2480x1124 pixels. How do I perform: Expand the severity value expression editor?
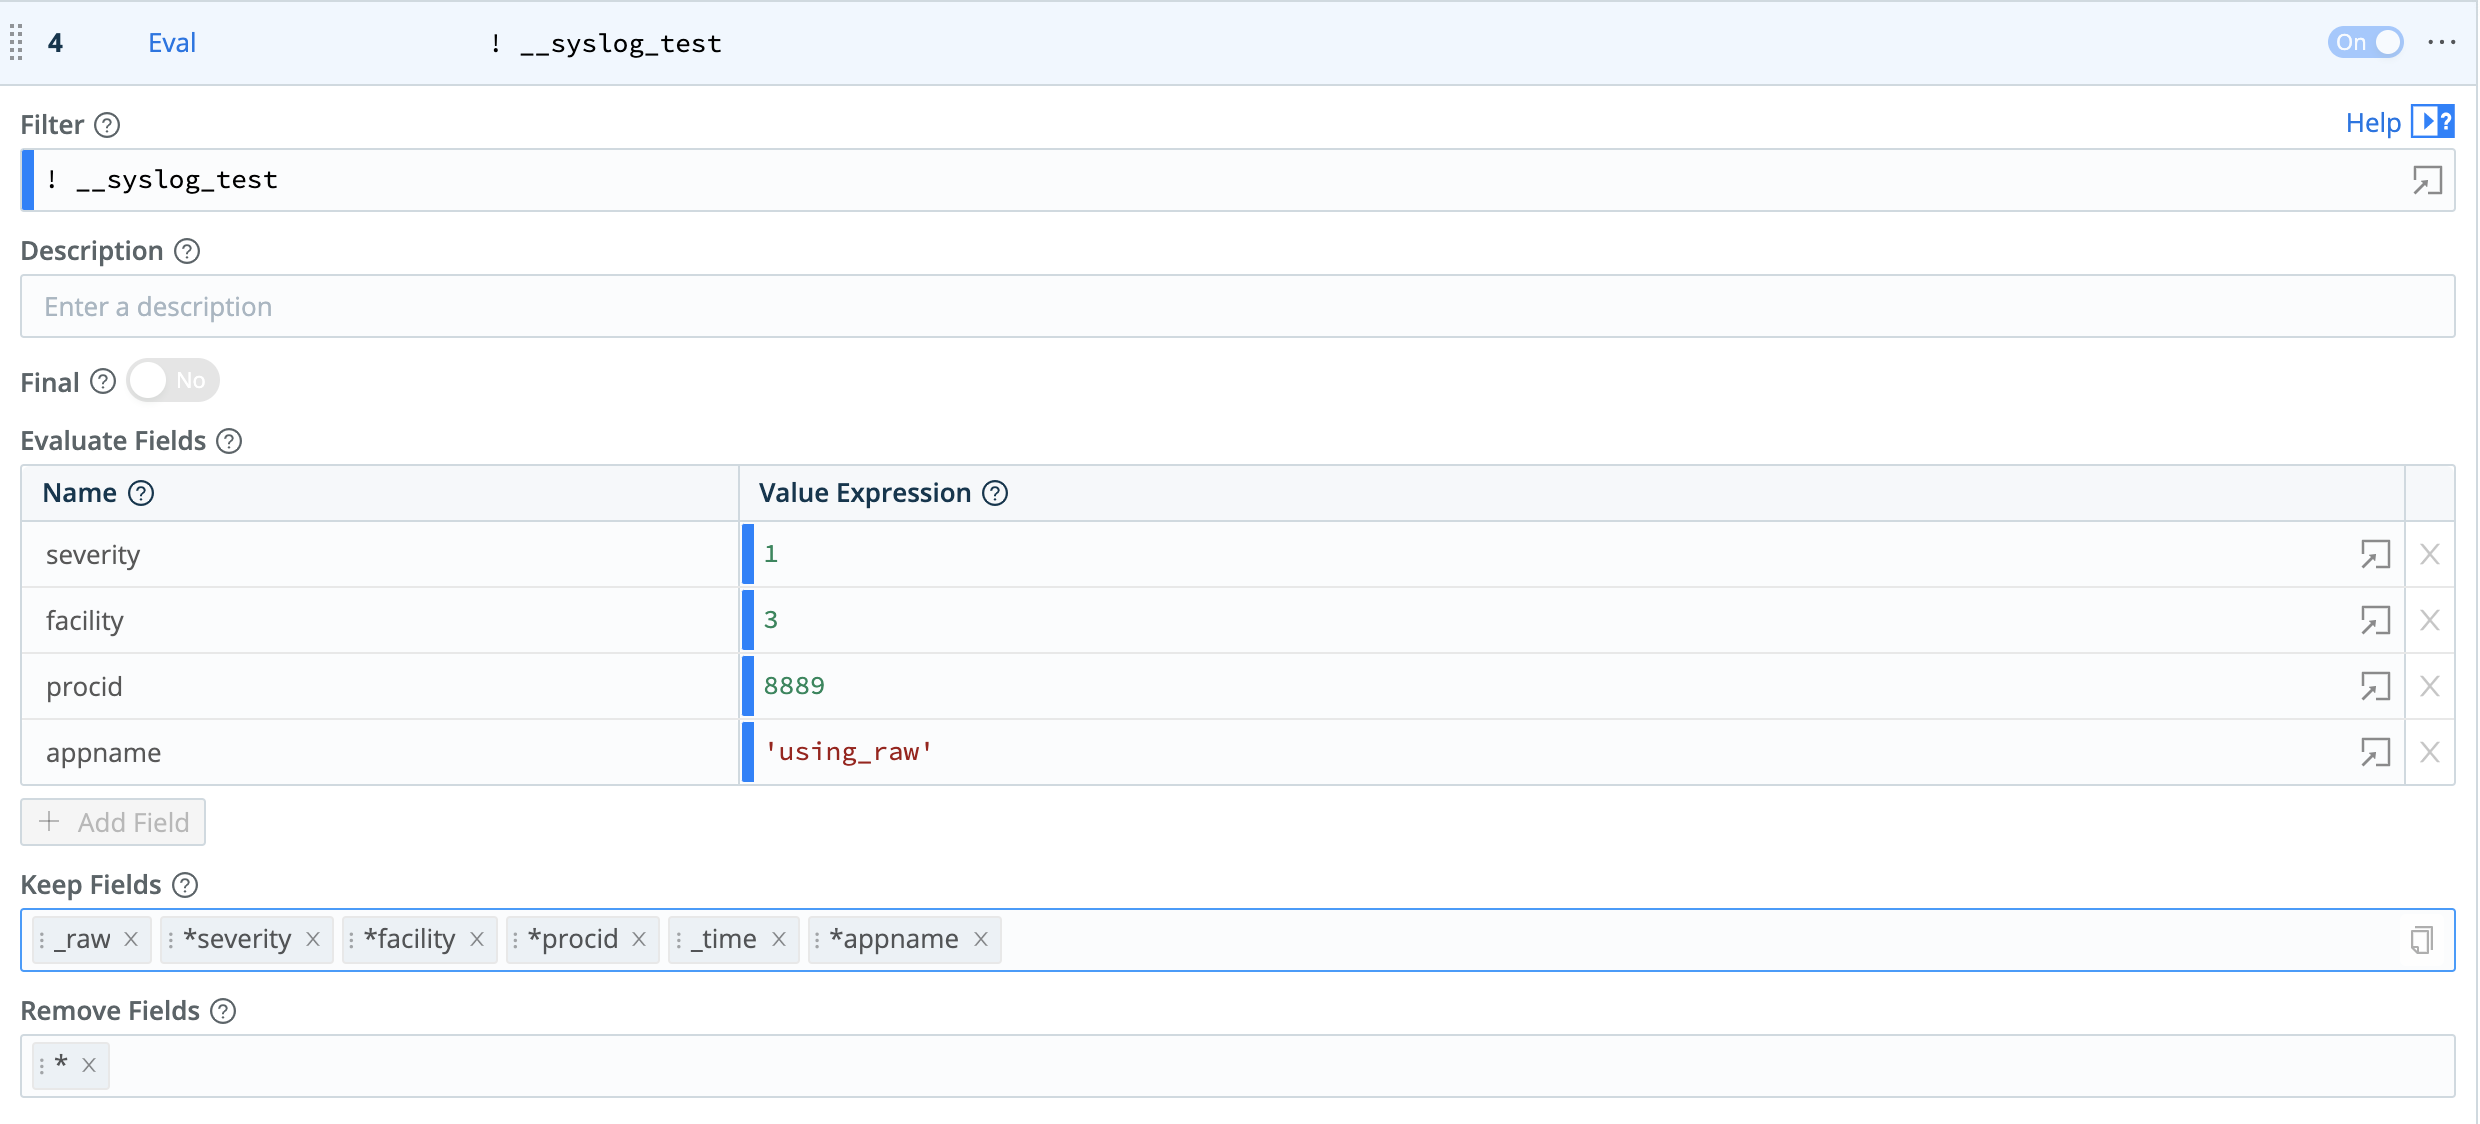(x=2374, y=554)
